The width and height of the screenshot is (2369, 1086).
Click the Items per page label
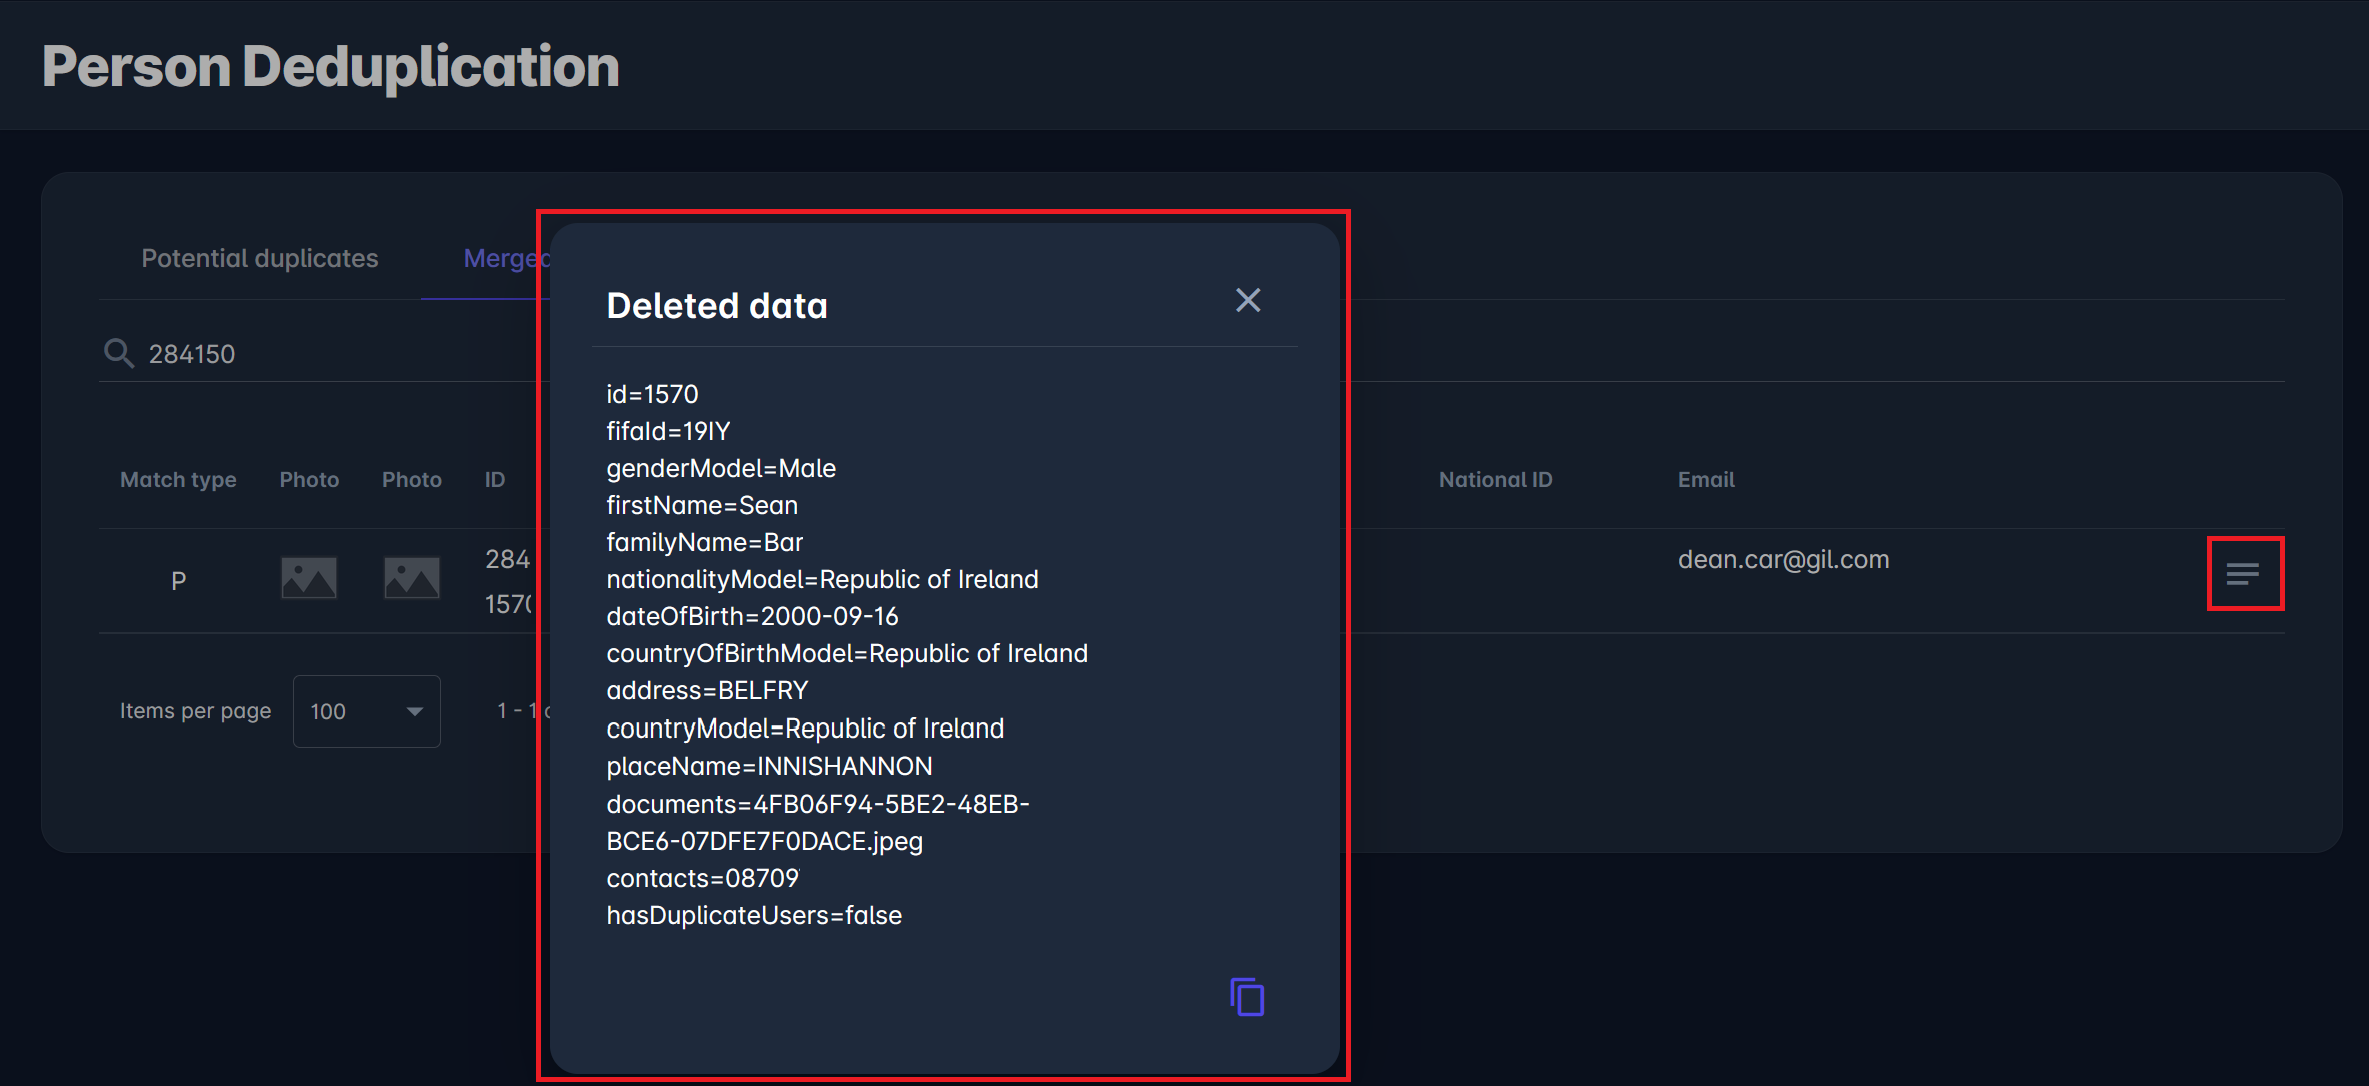(x=195, y=711)
